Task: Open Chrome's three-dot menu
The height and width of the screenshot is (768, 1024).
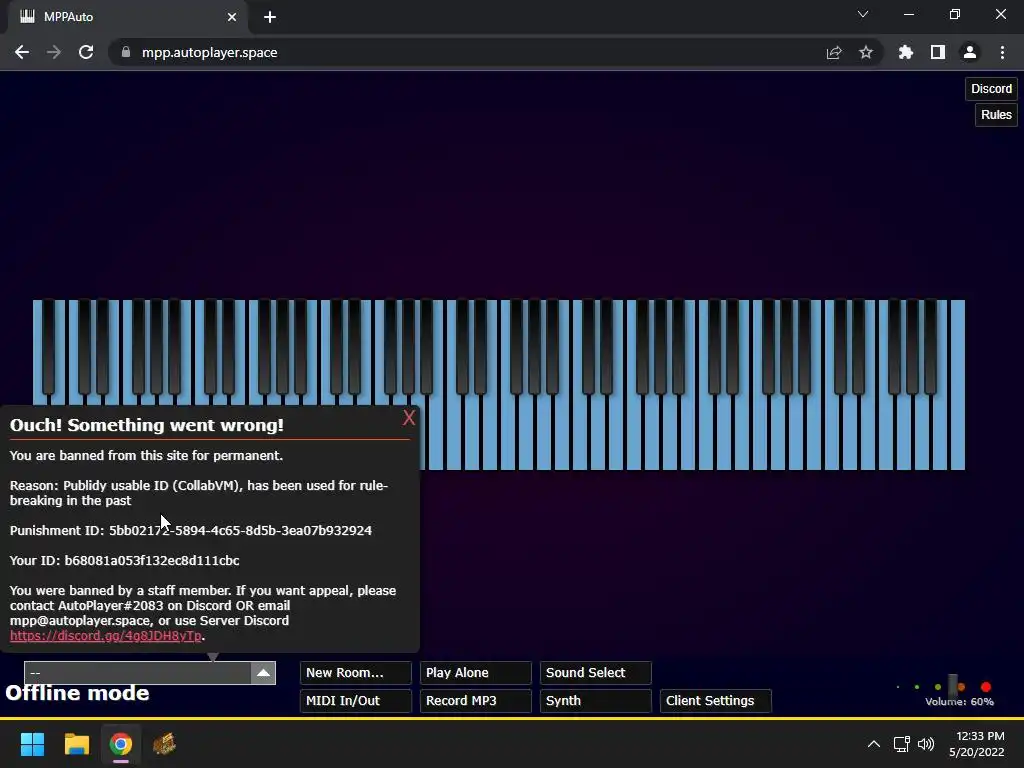Action: tap(1002, 52)
